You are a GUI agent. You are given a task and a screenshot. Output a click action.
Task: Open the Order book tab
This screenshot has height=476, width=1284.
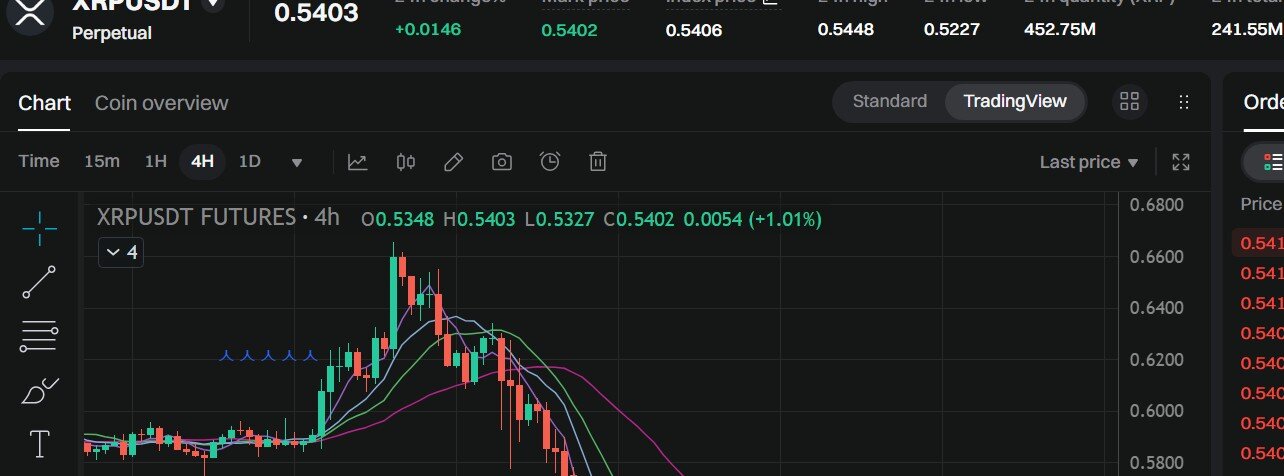coord(1263,102)
